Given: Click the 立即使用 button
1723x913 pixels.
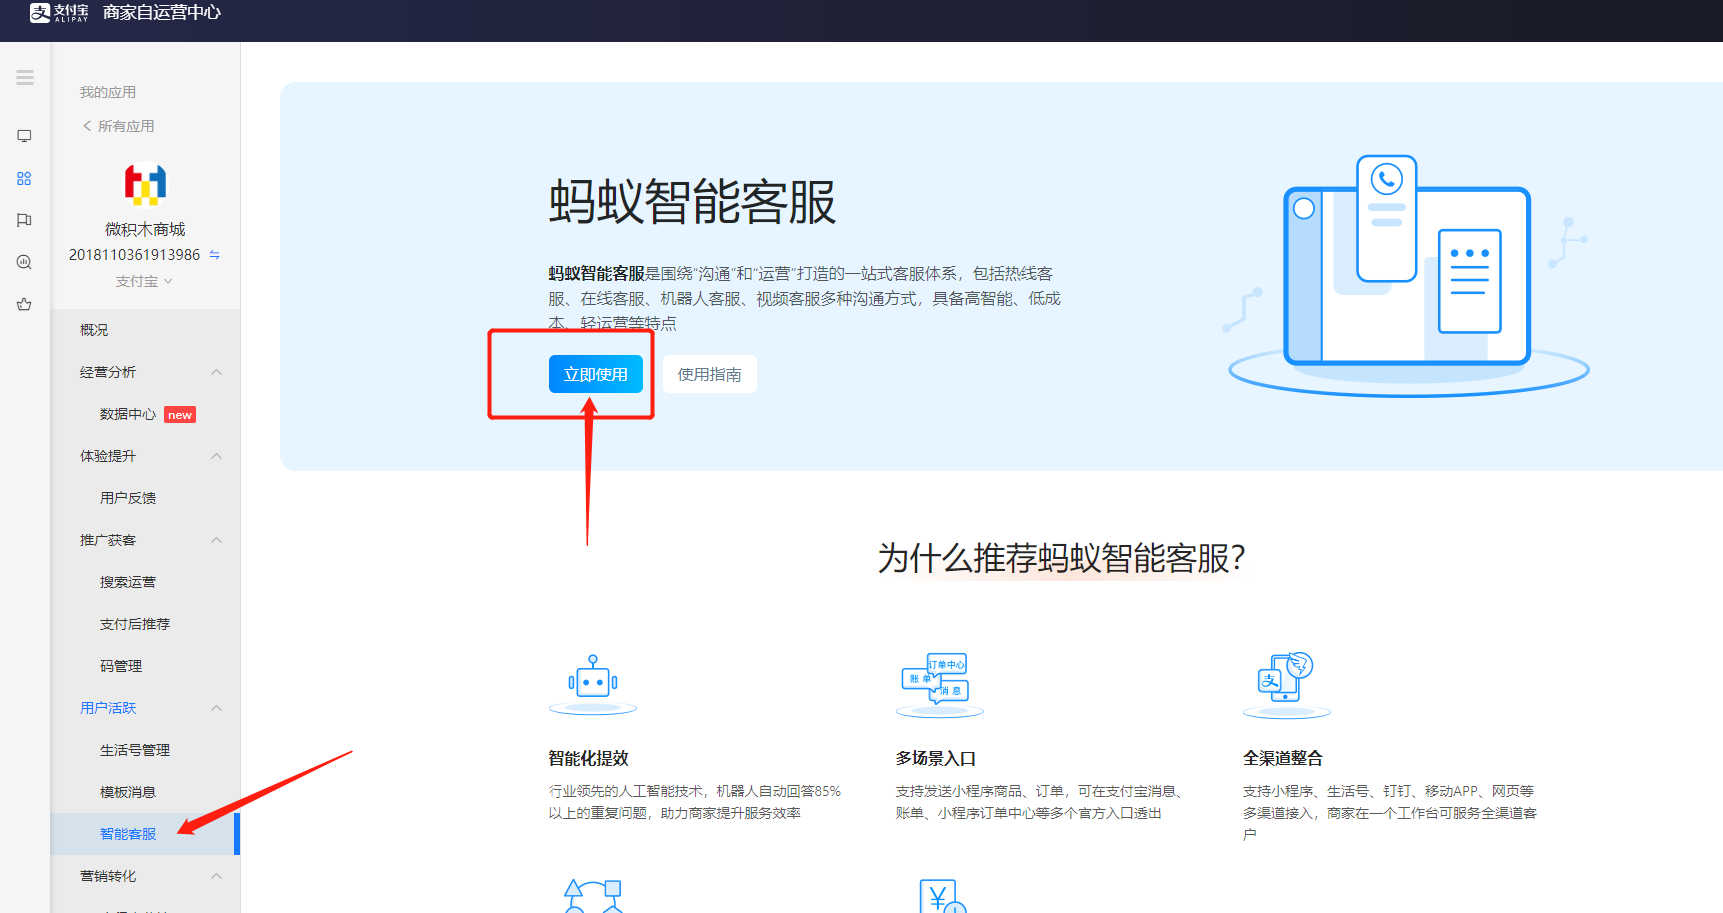Looking at the screenshot, I should coord(596,374).
